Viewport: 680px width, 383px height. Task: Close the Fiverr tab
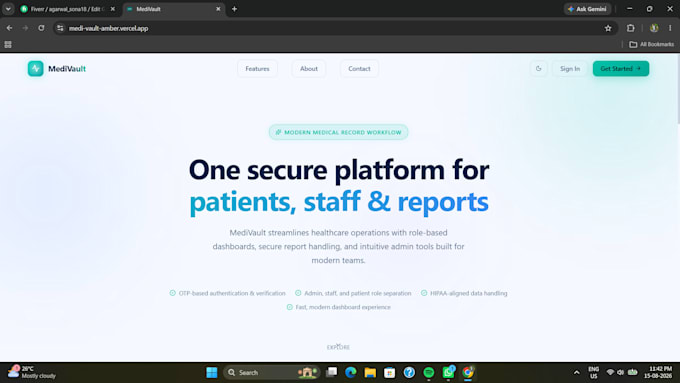tap(113, 9)
